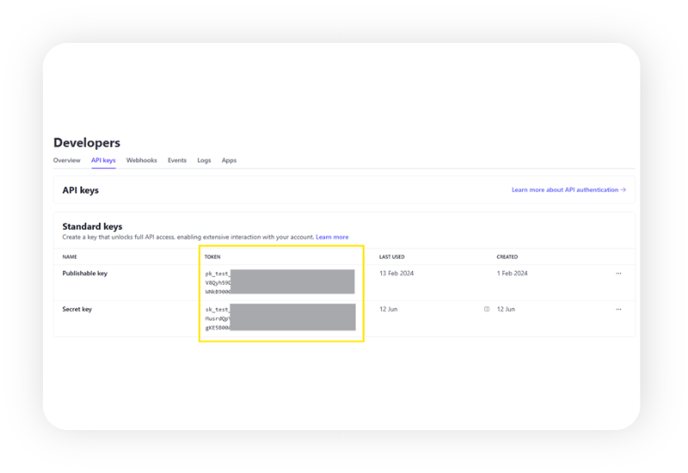
Task: Click the Publishable key created date 1 Feb 2024
Action: coord(512,273)
